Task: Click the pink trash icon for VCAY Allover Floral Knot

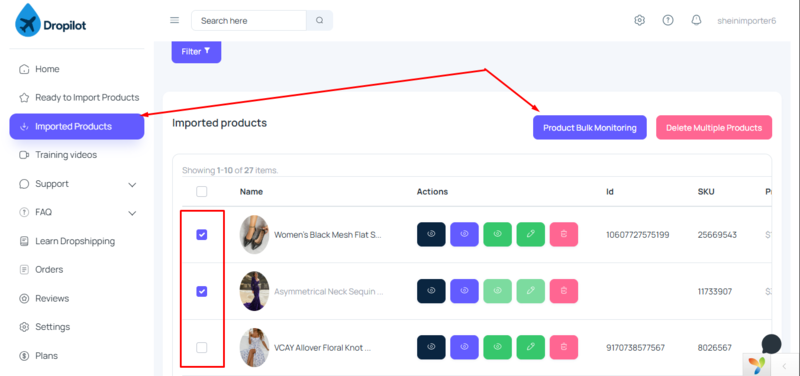Action: (564, 347)
